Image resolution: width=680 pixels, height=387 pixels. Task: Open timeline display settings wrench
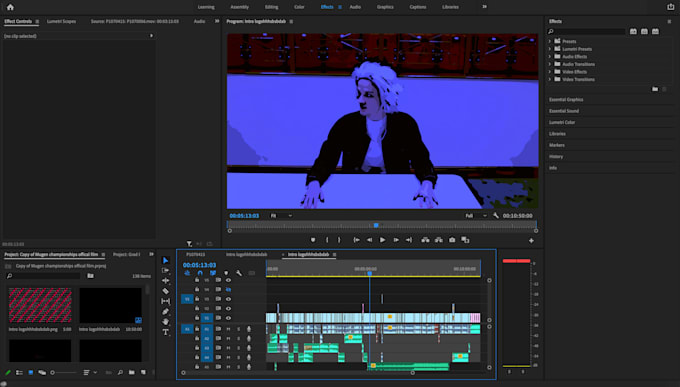pos(239,273)
